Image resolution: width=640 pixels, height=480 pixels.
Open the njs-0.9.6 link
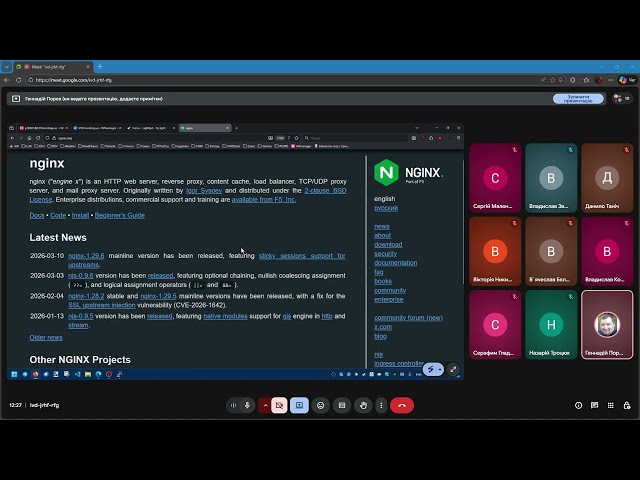click(x=81, y=276)
